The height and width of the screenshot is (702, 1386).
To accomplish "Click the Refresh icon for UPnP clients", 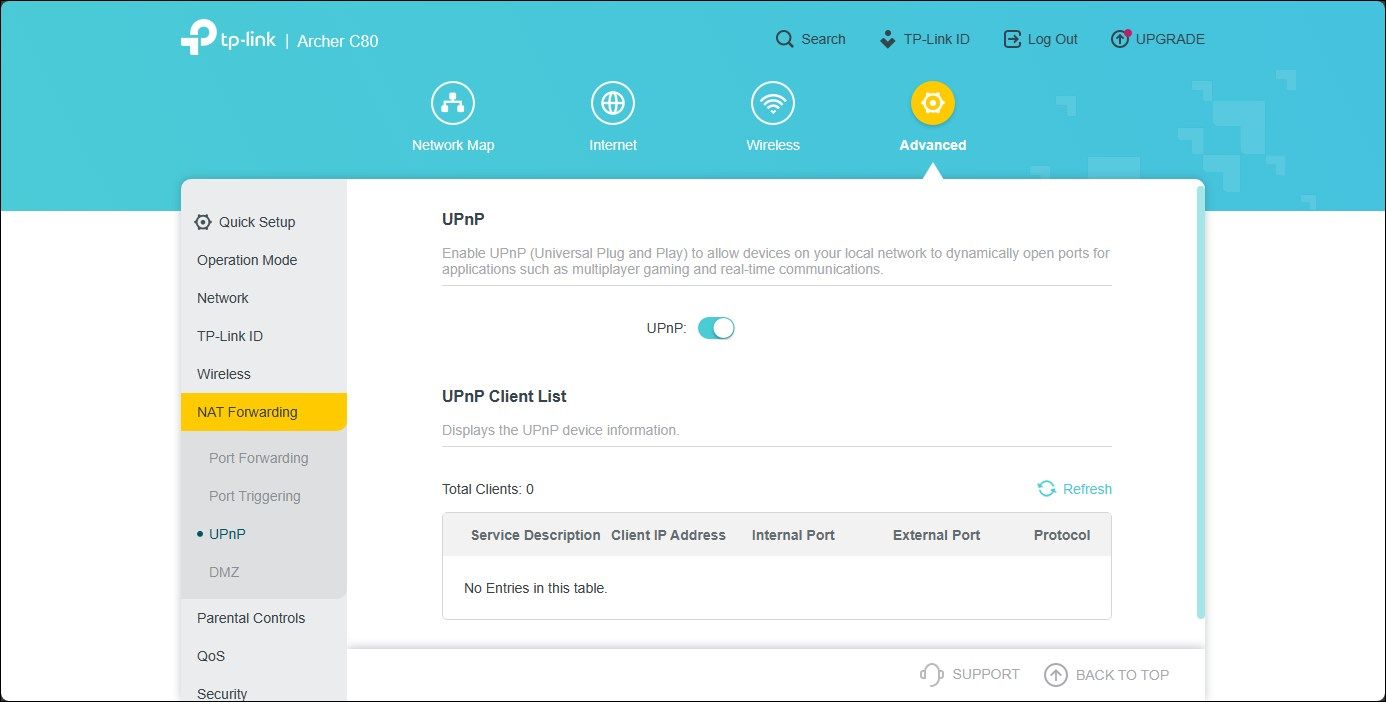I will 1046,488.
